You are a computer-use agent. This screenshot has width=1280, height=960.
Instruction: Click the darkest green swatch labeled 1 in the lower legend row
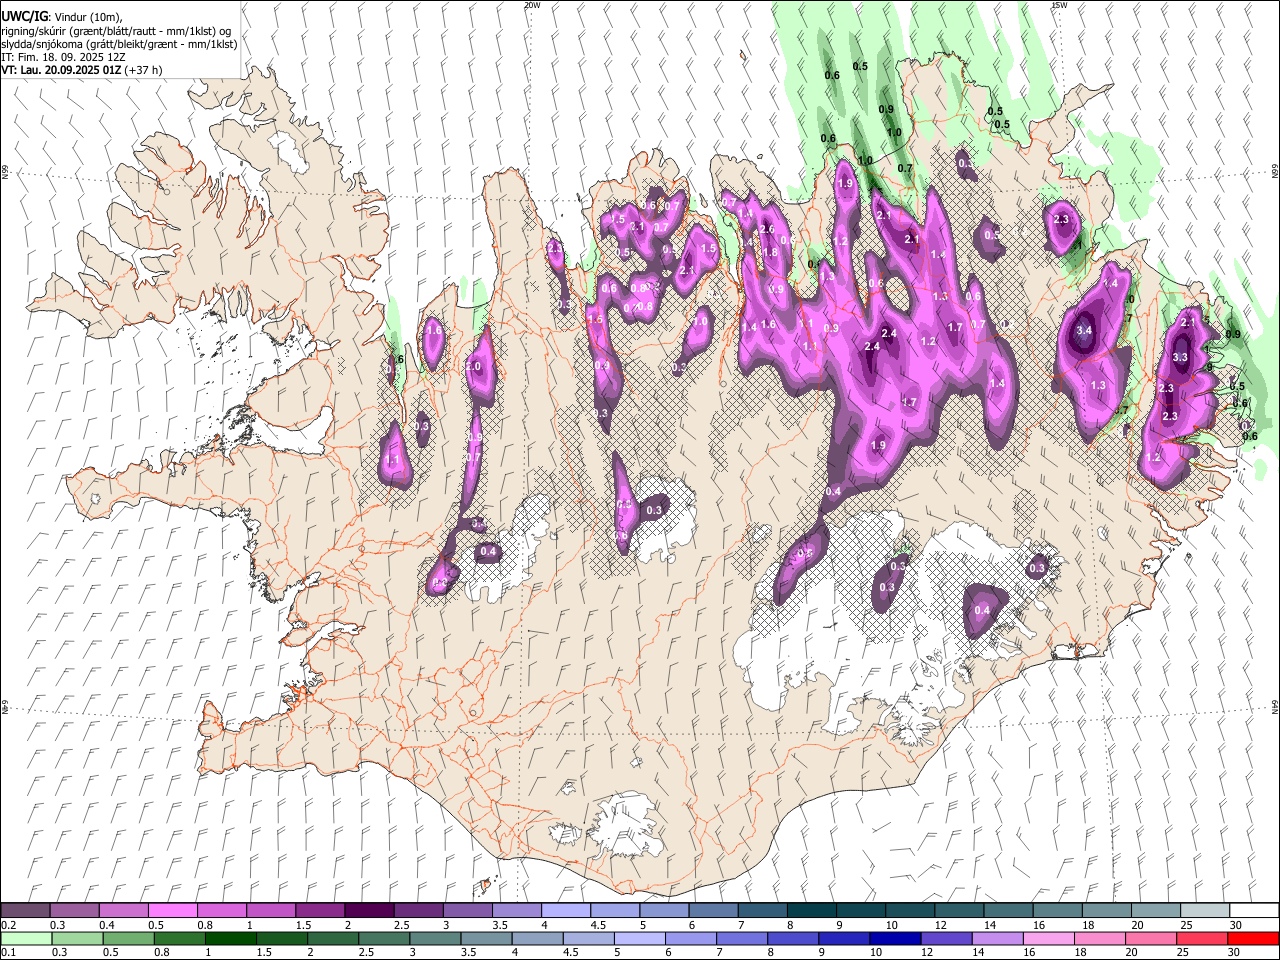(x=231, y=938)
